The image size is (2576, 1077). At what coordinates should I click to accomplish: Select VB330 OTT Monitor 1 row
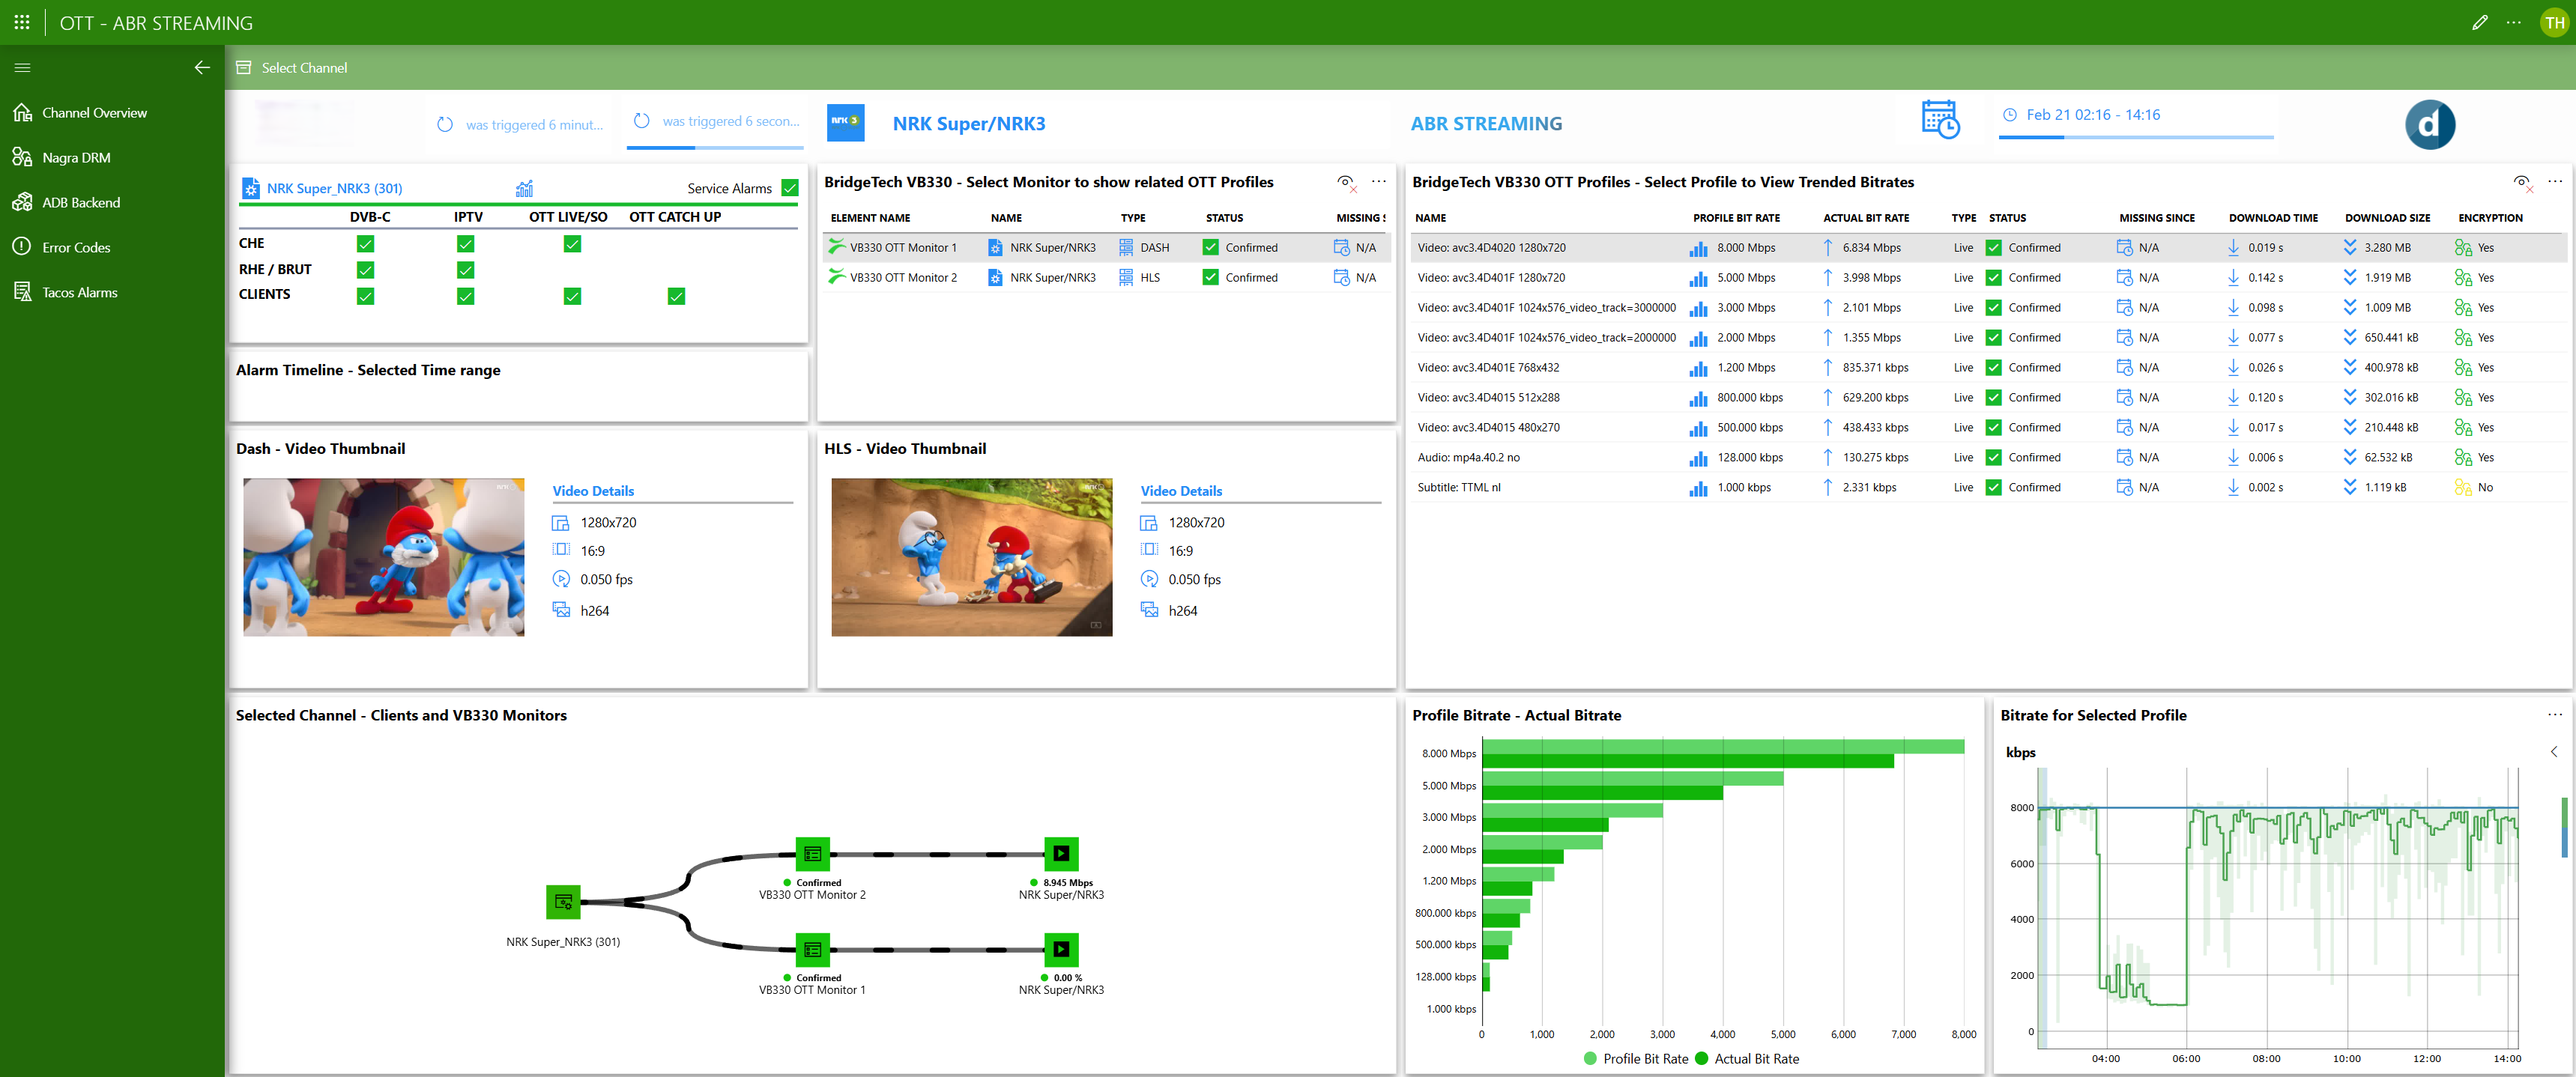click(1105, 248)
